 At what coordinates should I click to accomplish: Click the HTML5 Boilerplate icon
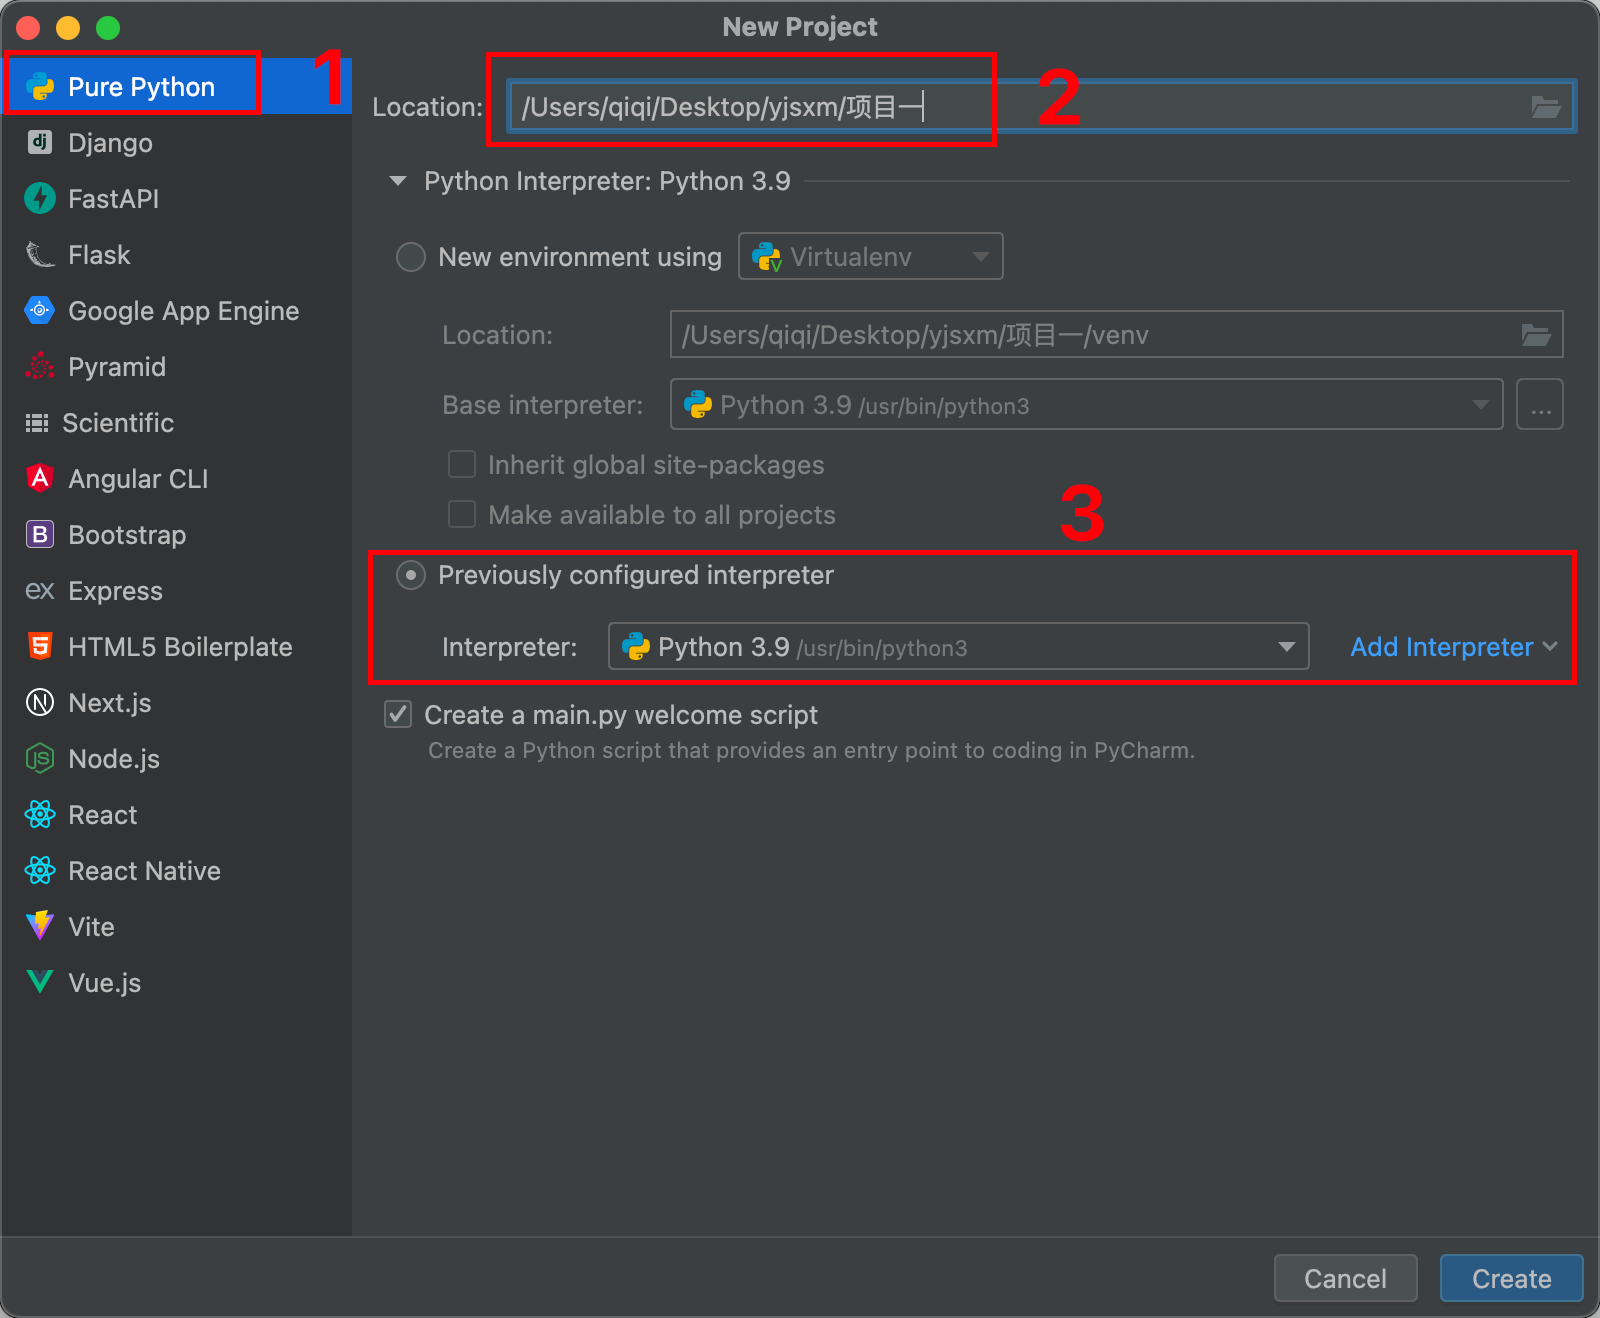pyautogui.click(x=40, y=646)
